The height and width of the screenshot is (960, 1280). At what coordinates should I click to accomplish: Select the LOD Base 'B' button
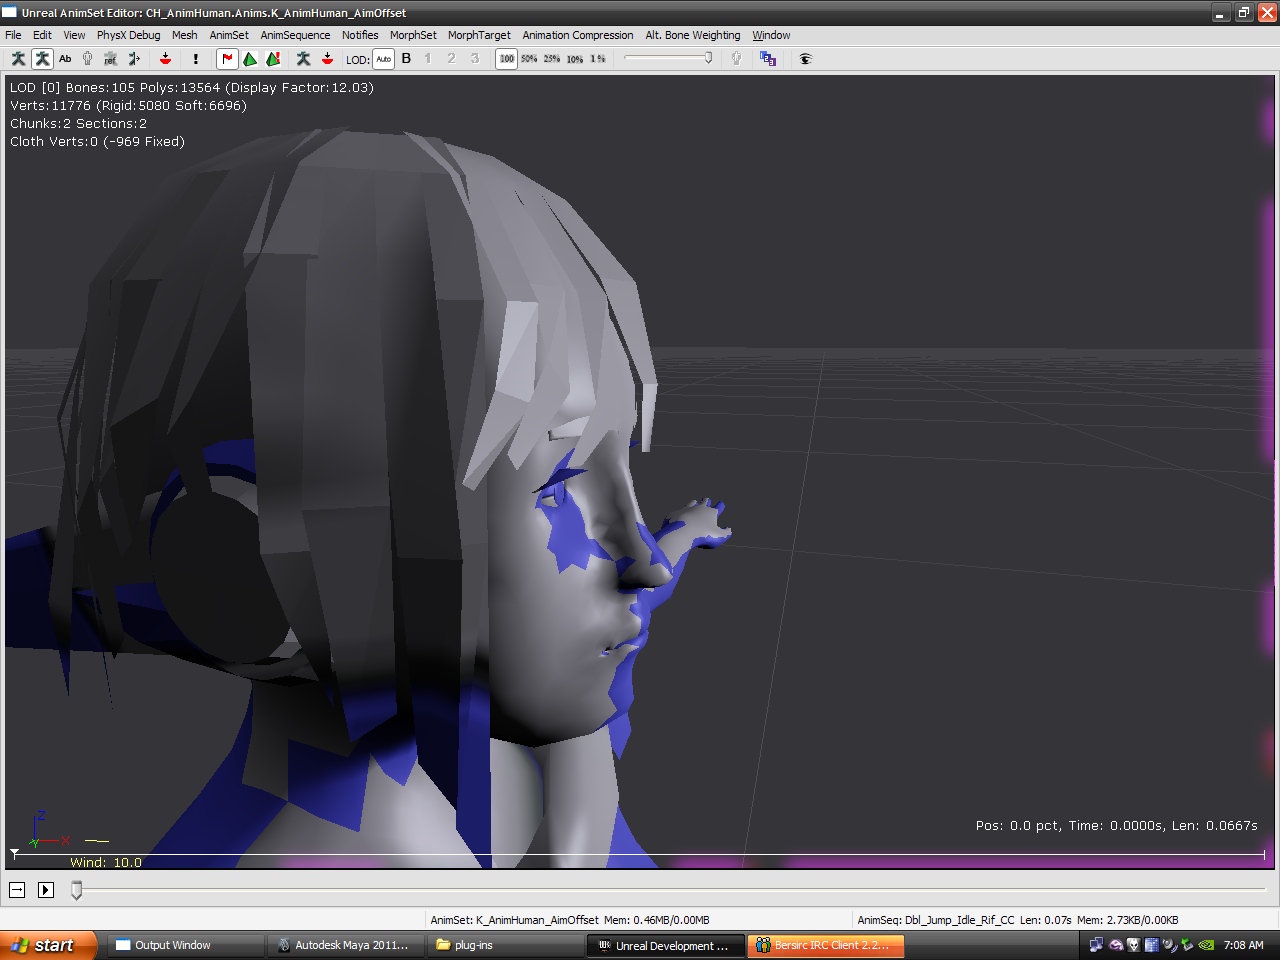tap(406, 59)
